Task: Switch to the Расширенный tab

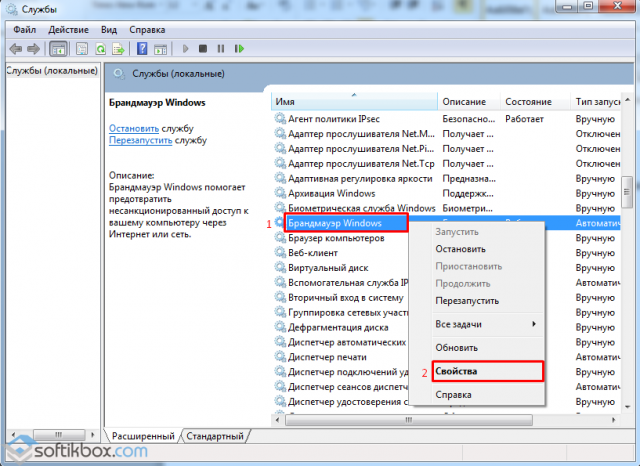Action: (x=143, y=436)
